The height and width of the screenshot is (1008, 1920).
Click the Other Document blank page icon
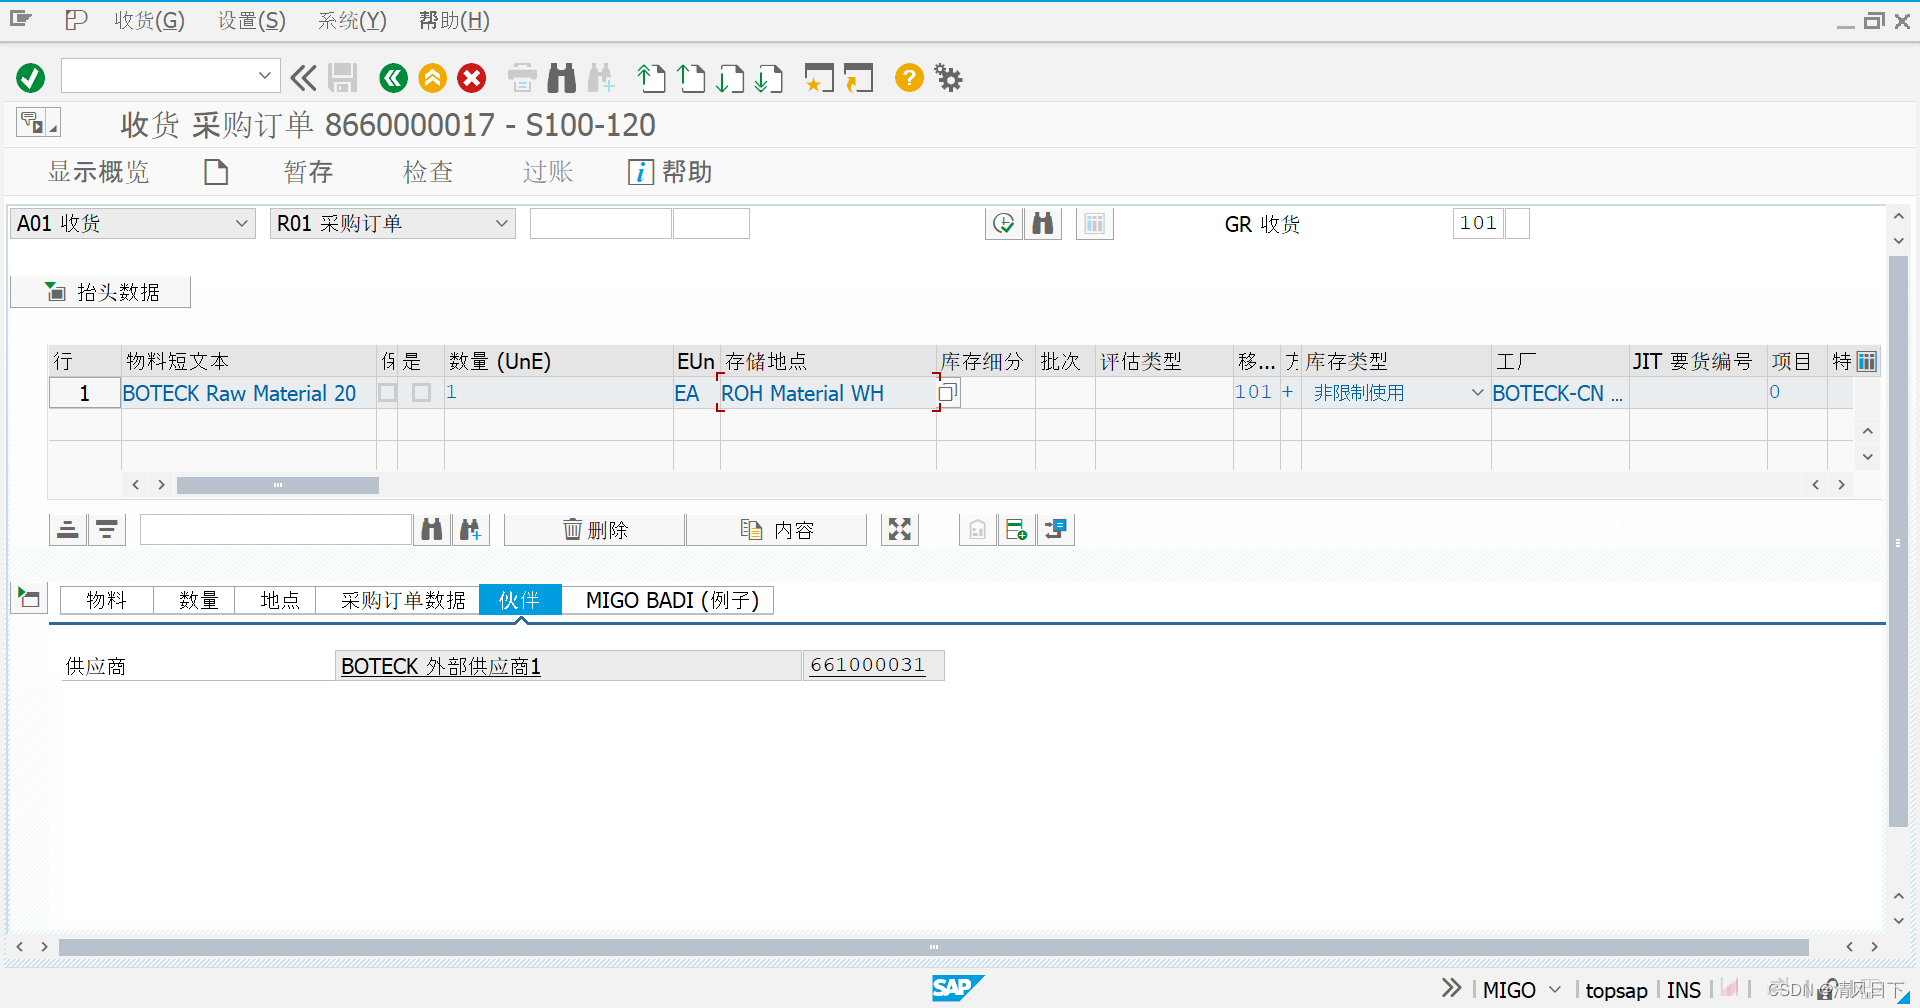pos(216,172)
